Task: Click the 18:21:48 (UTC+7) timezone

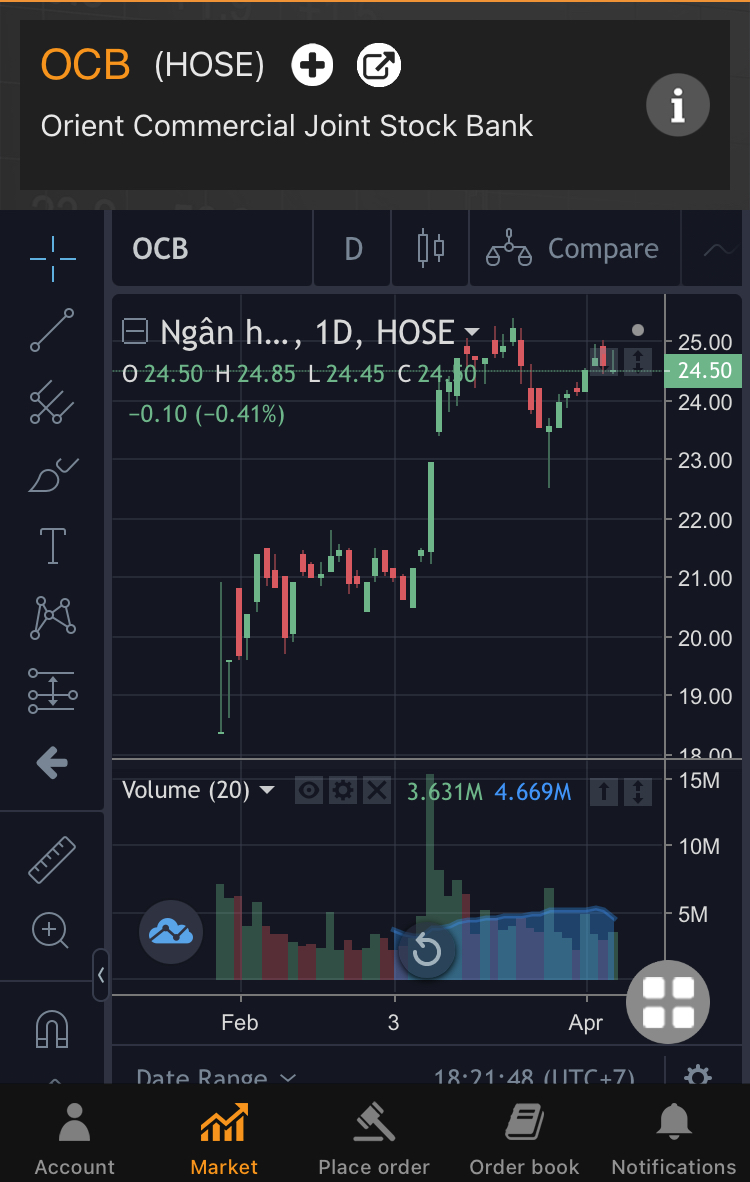Action: [x=534, y=1076]
